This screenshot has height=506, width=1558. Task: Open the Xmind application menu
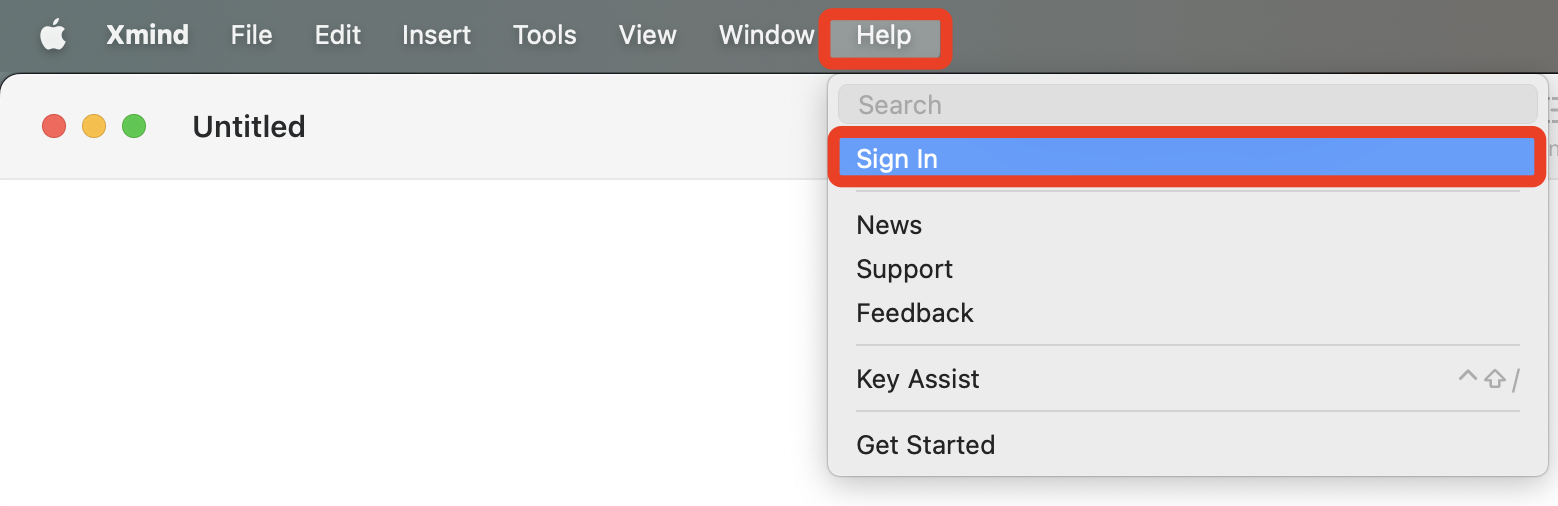tap(147, 35)
